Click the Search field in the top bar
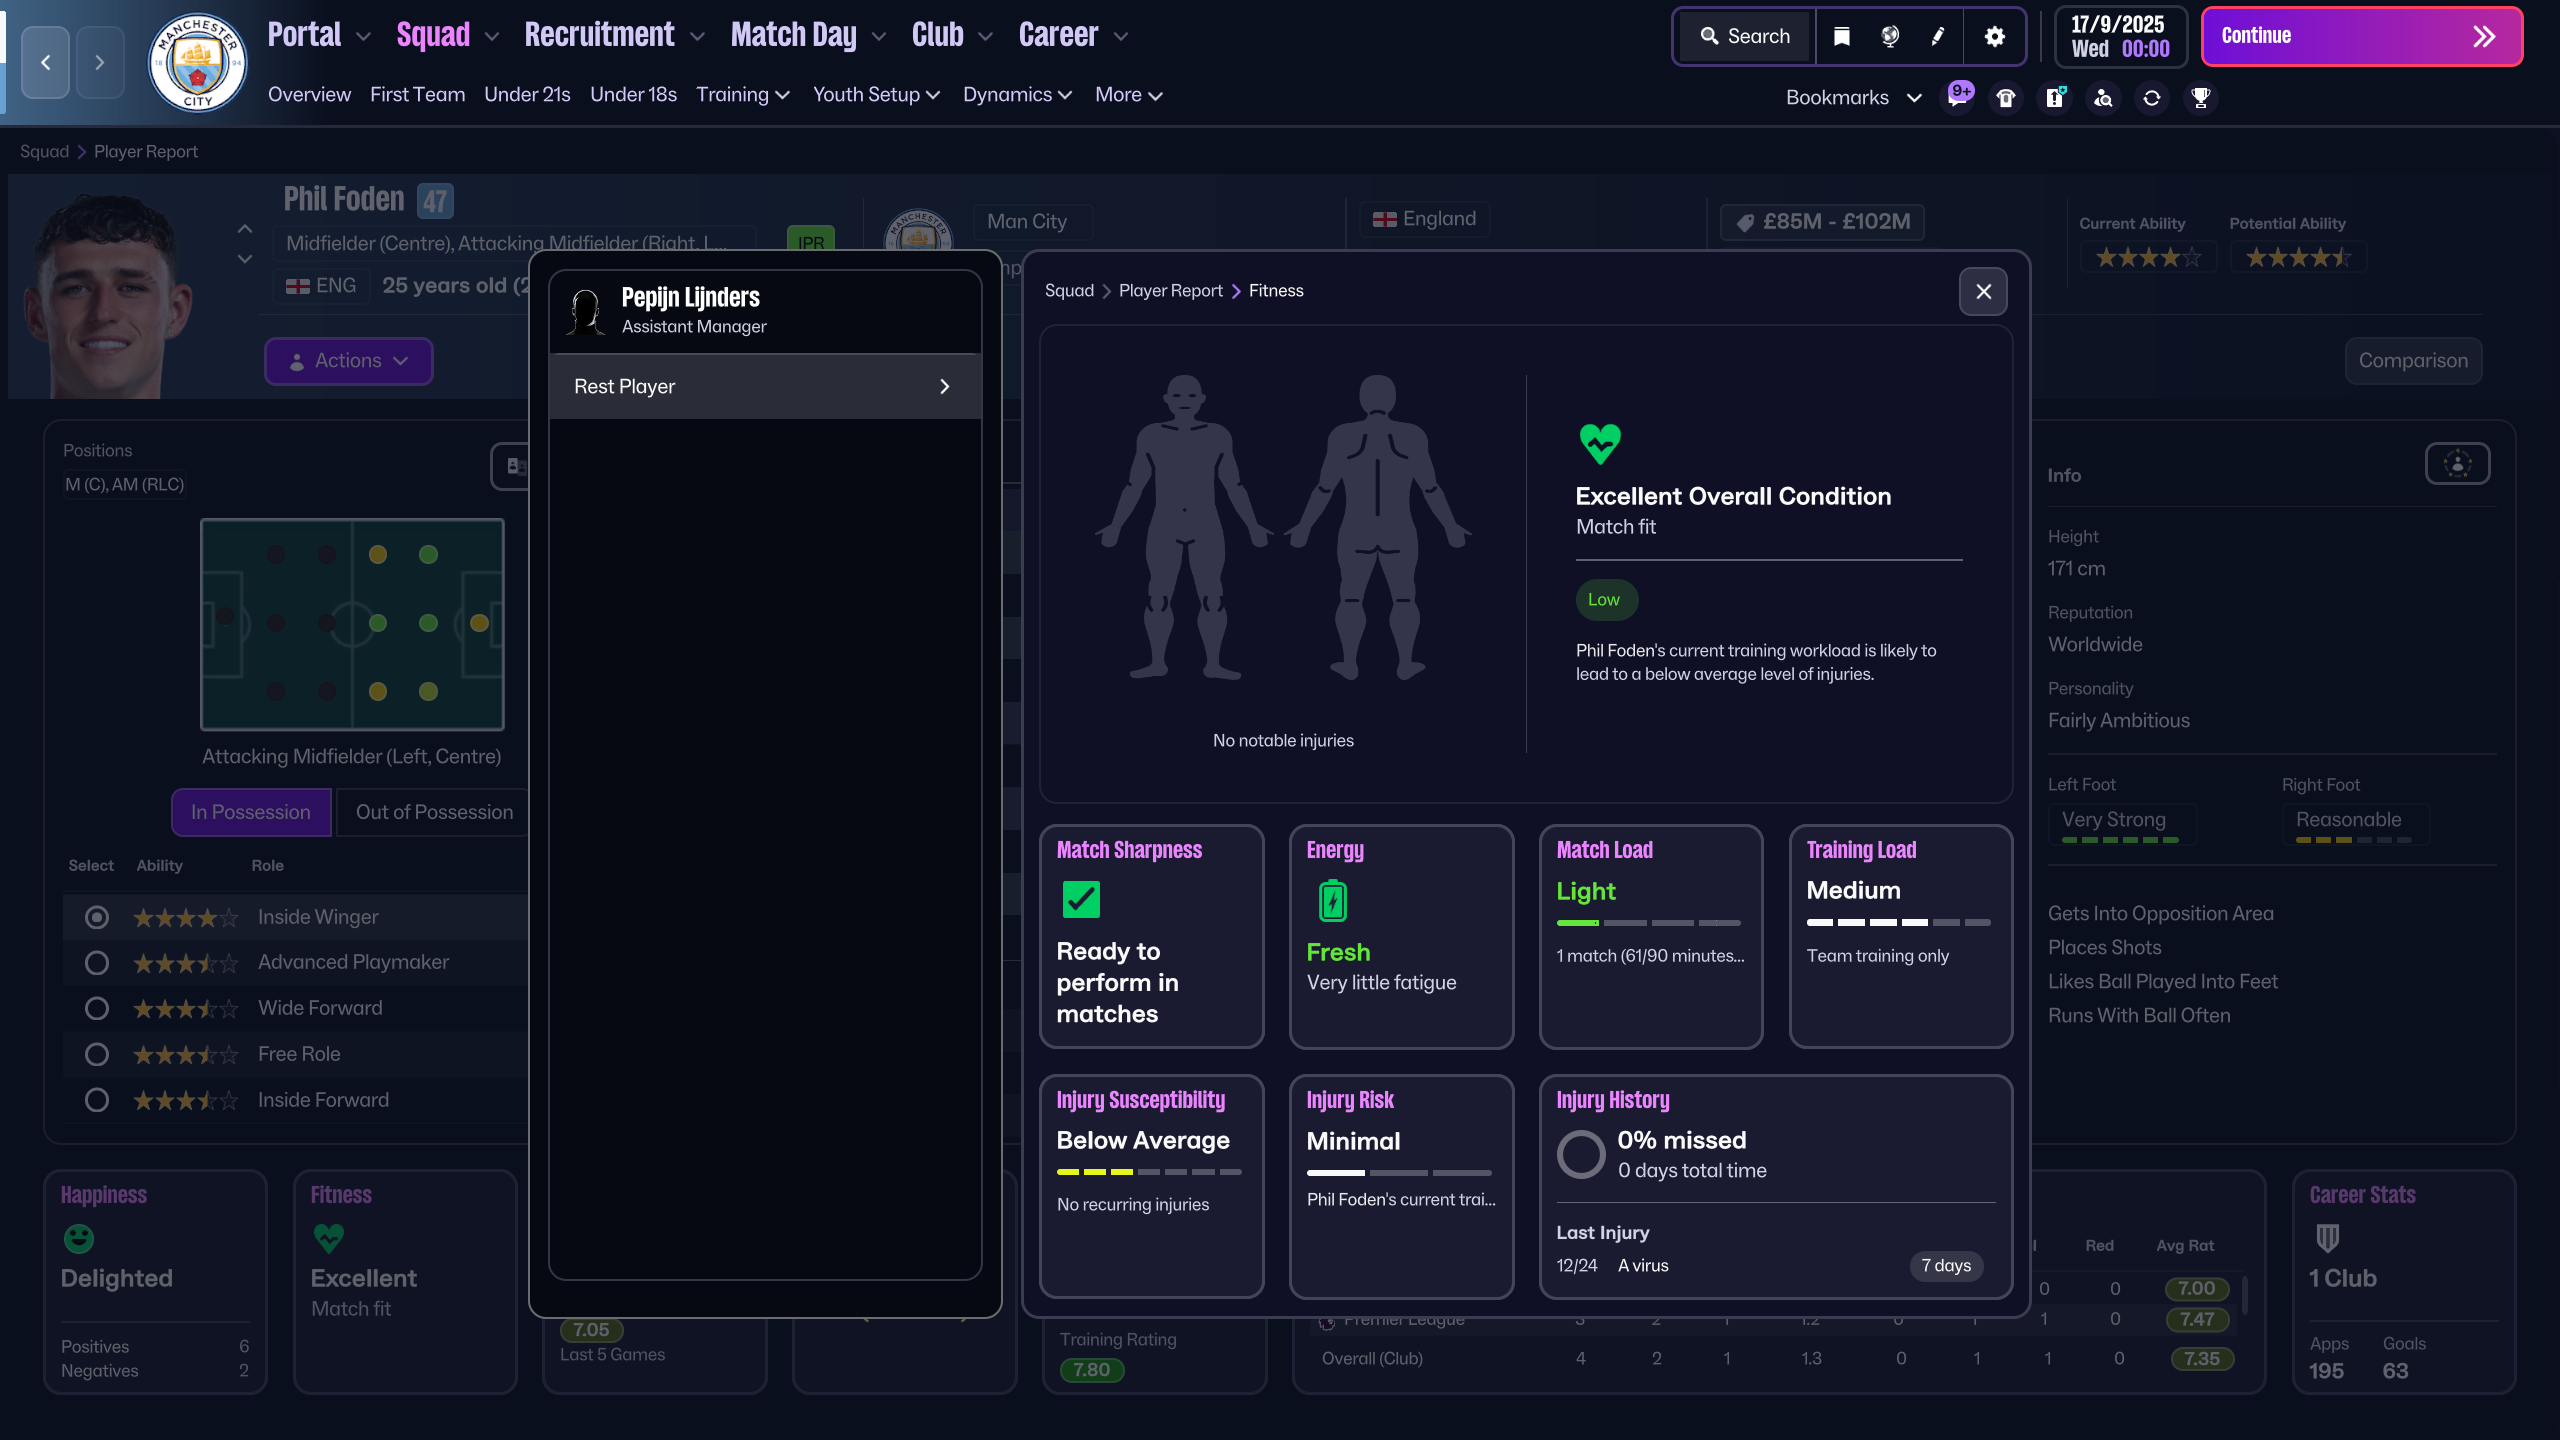Viewport: 2560px width, 1440px height. pyautogui.click(x=1743, y=36)
